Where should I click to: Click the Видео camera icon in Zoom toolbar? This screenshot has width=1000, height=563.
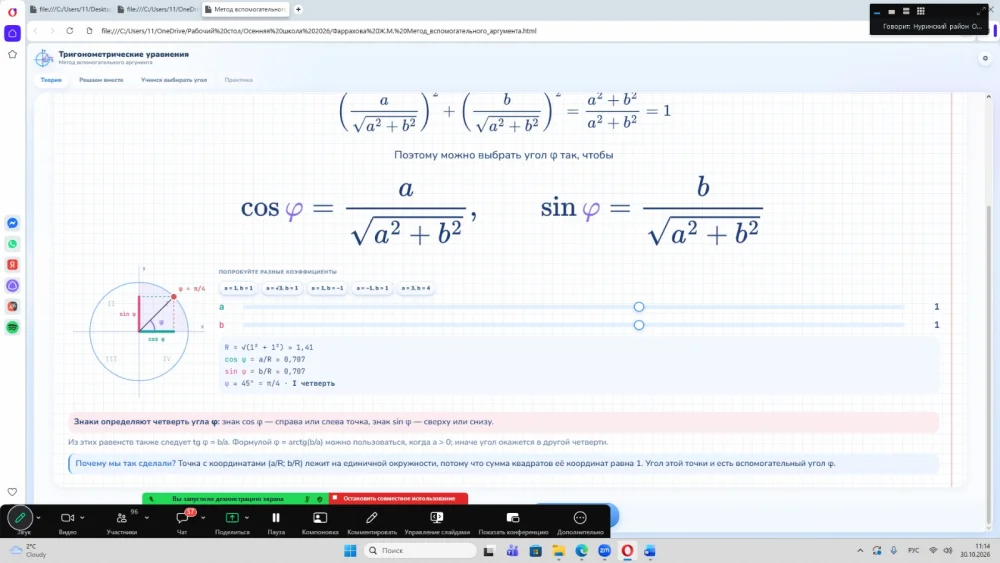coord(67,518)
